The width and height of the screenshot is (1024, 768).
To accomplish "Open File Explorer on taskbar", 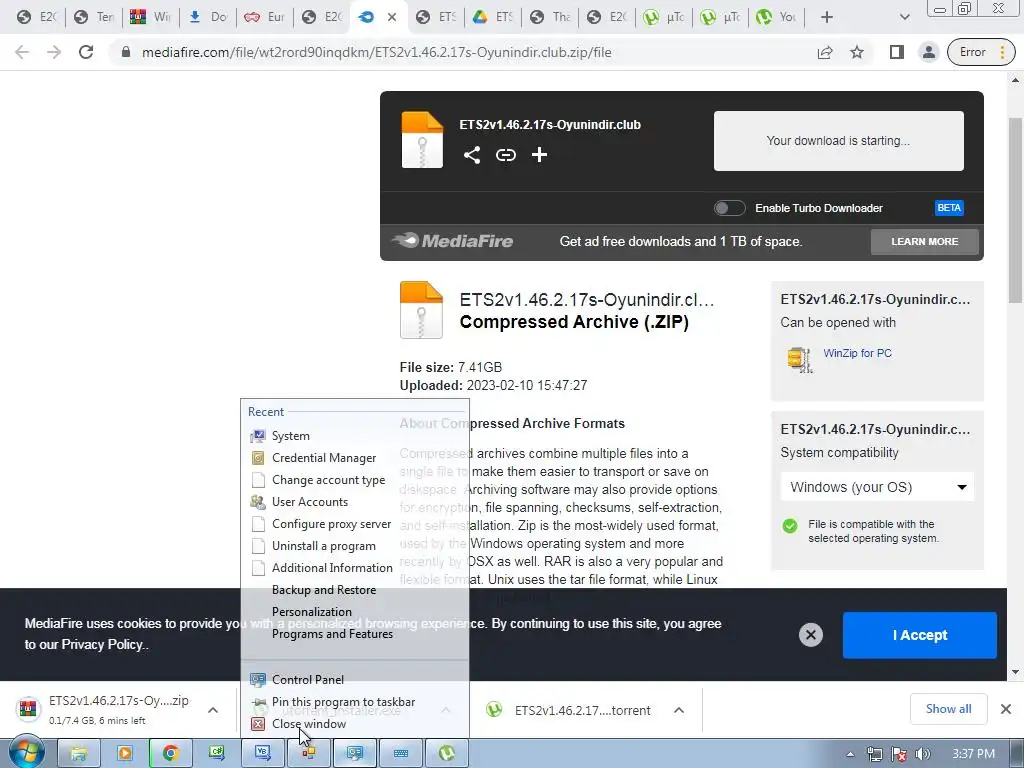I will pos(79,753).
